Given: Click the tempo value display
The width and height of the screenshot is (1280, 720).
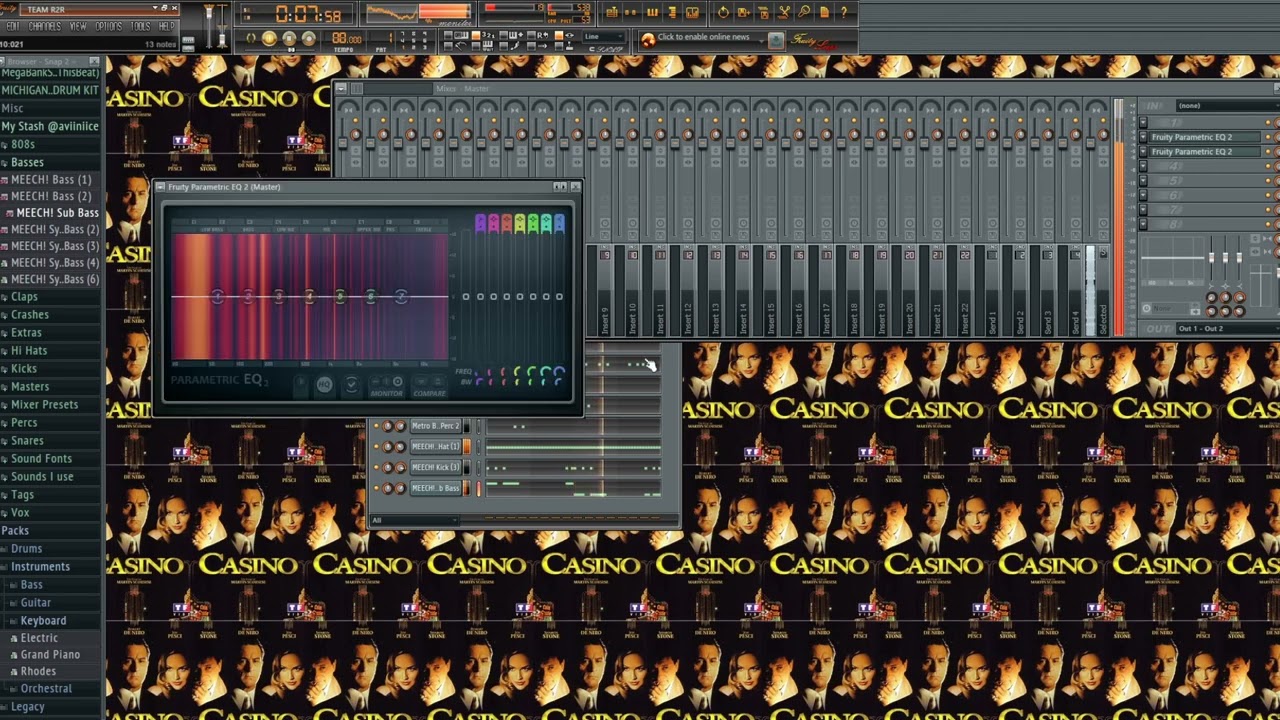Looking at the screenshot, I should [x=347, y=39].
